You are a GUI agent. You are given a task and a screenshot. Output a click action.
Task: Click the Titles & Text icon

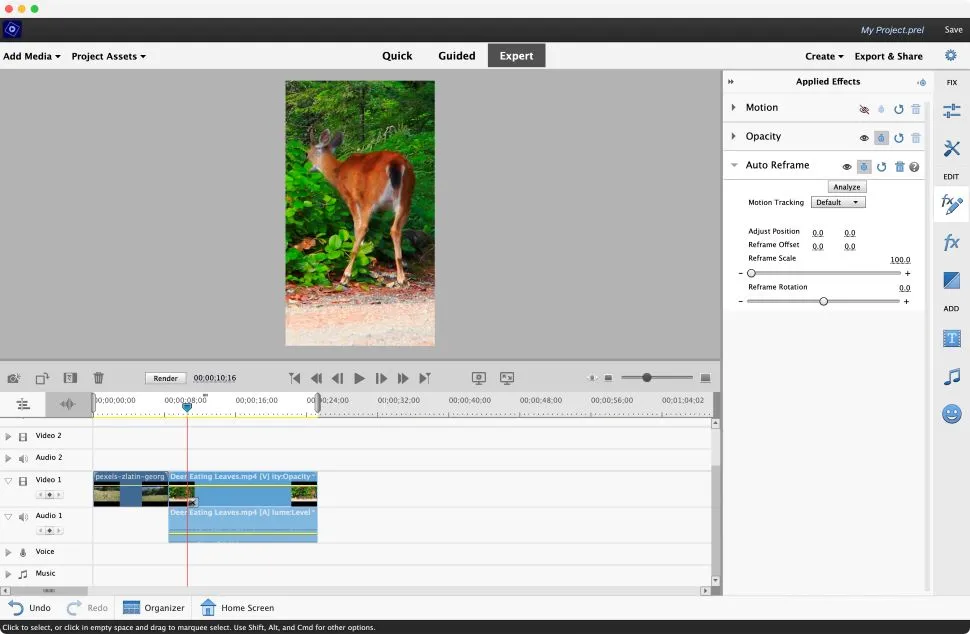pyautogui.click(x=951, y=338)
